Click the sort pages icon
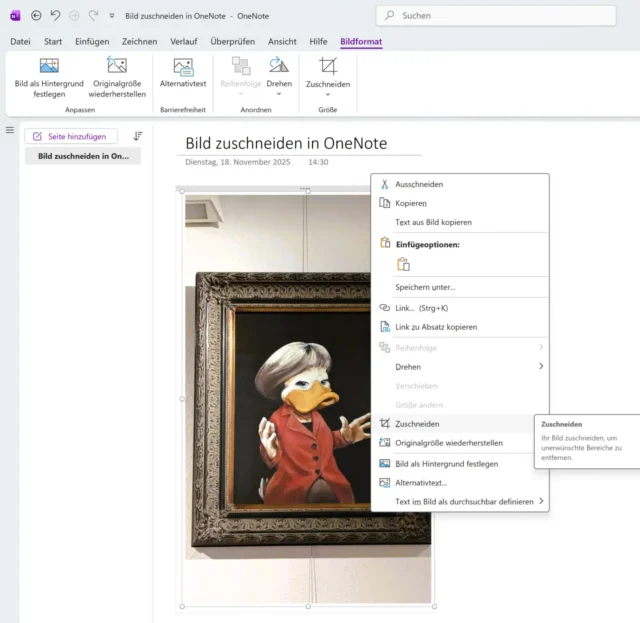 pyautogui.click(x=138, y=136)
